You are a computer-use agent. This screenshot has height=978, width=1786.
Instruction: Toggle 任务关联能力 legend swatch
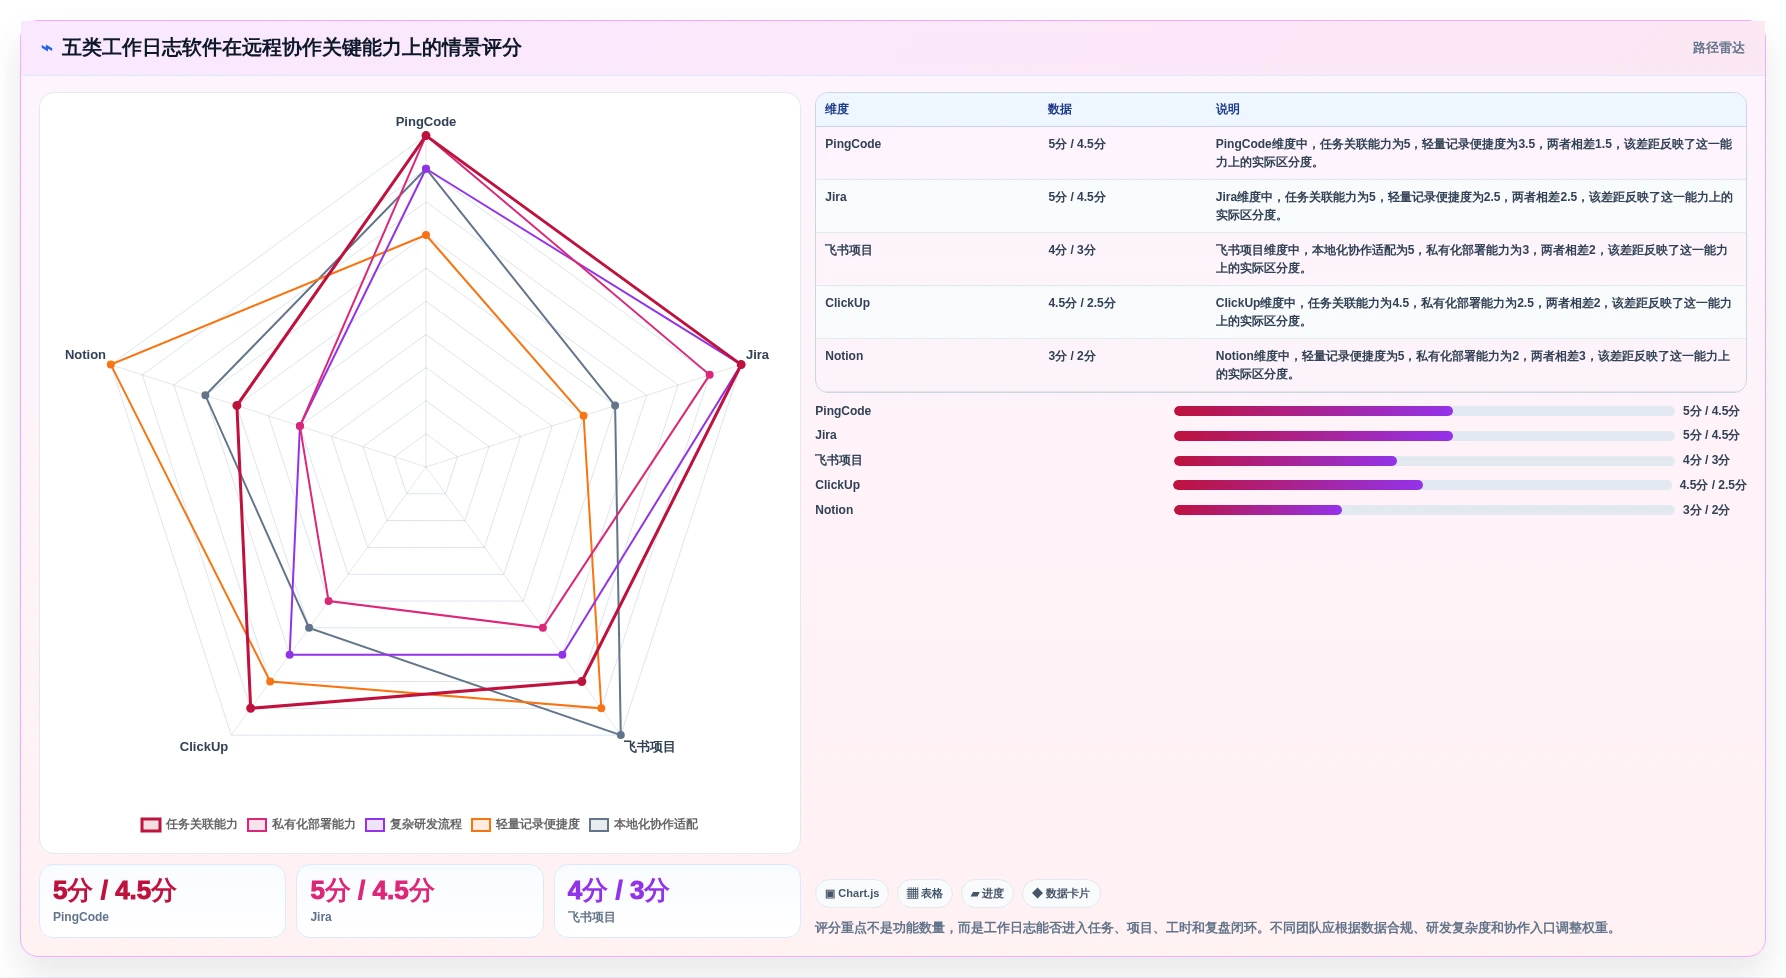(x=151, y=825)
